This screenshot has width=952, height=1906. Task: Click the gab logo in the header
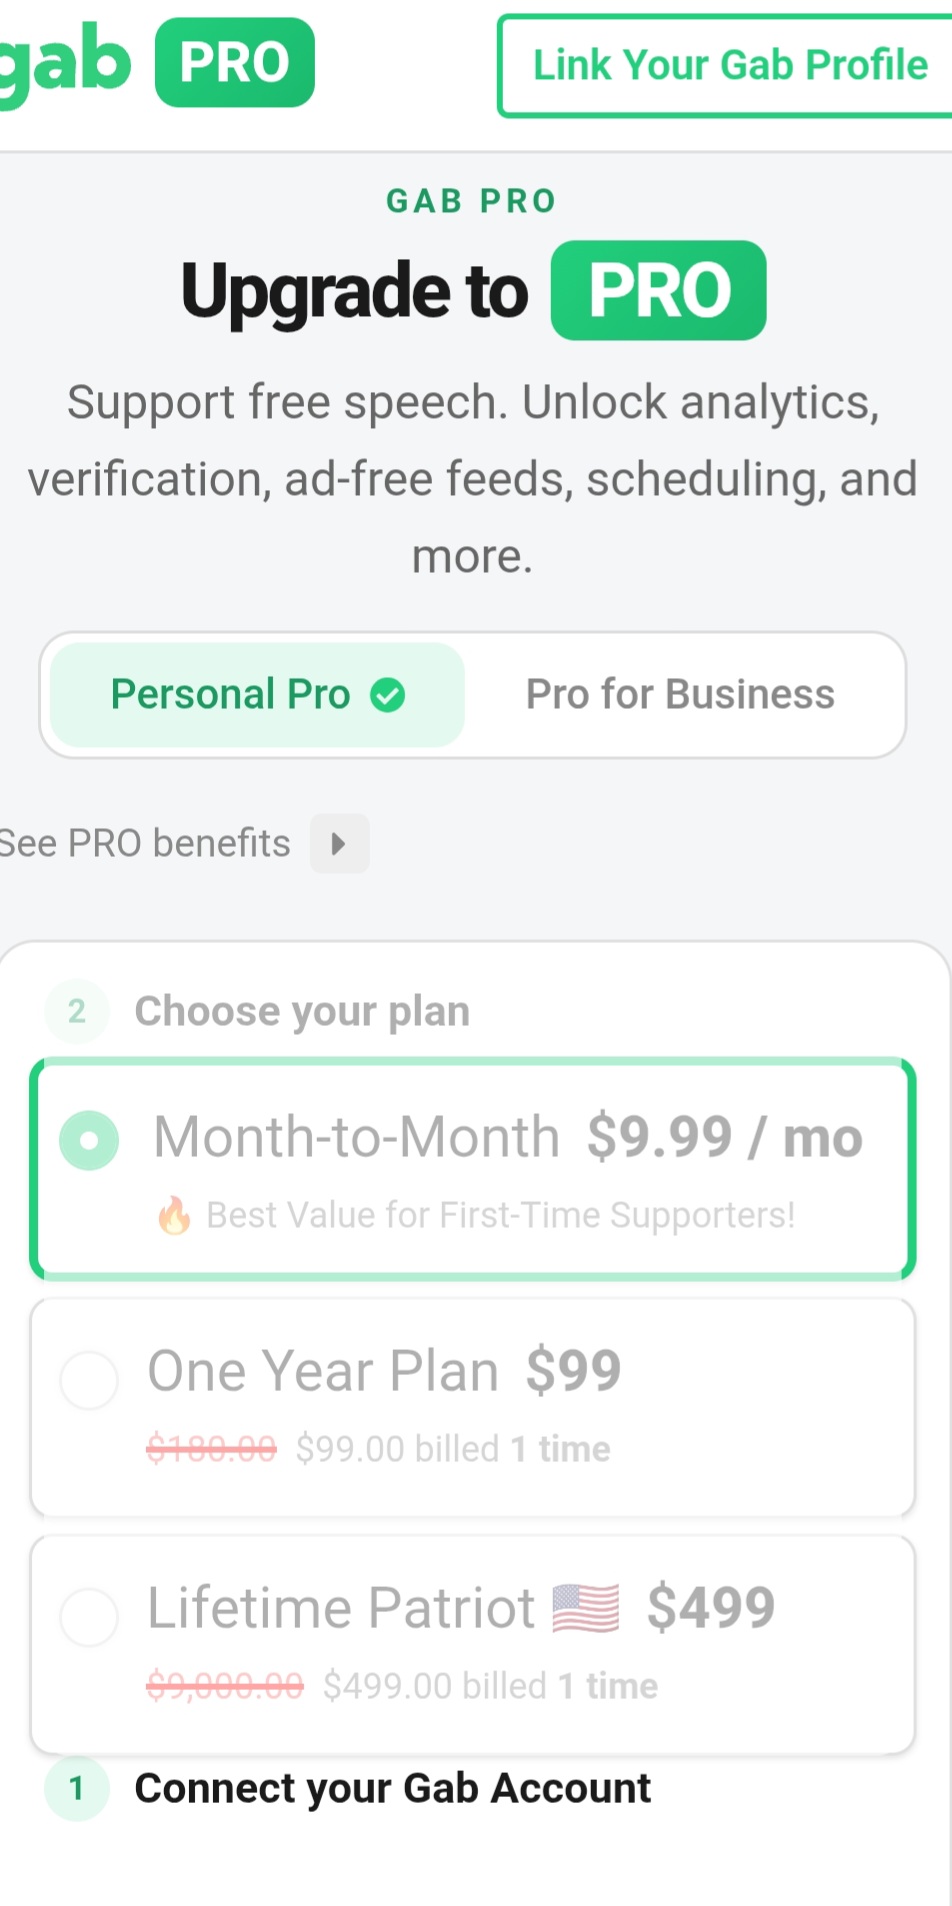pos(64,64)
